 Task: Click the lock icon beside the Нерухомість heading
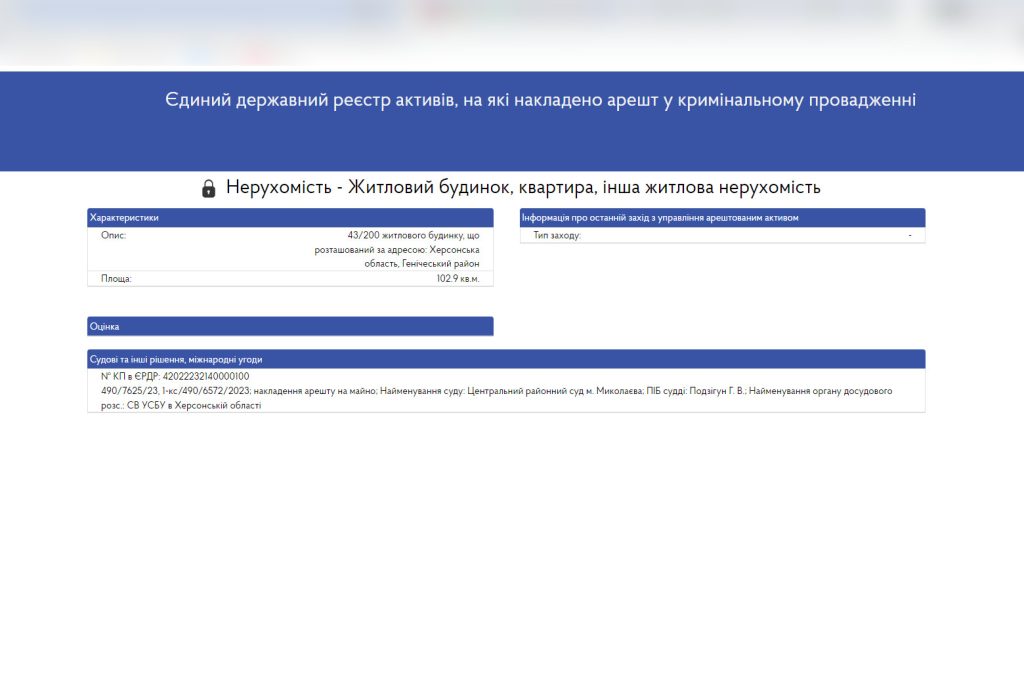208,188
